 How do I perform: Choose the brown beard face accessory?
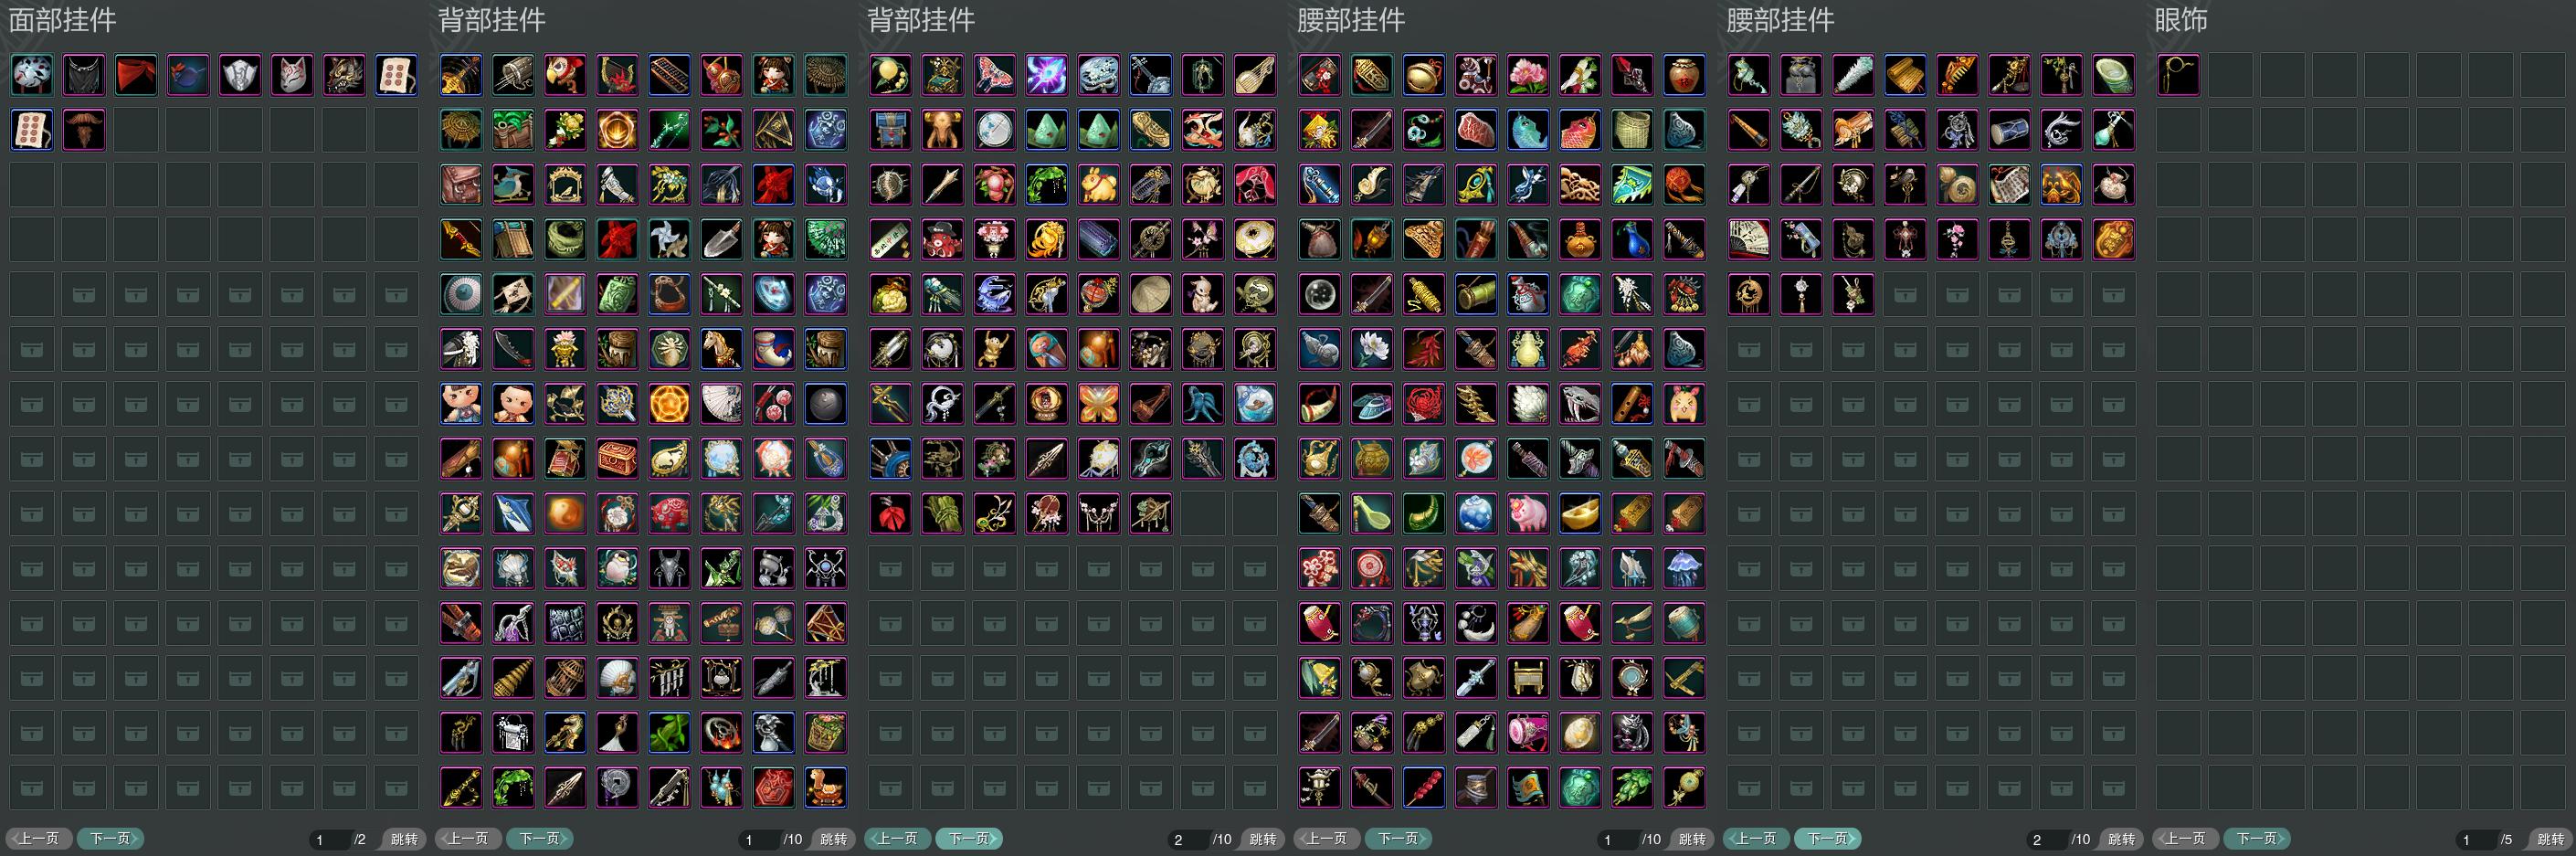[84, 130]
